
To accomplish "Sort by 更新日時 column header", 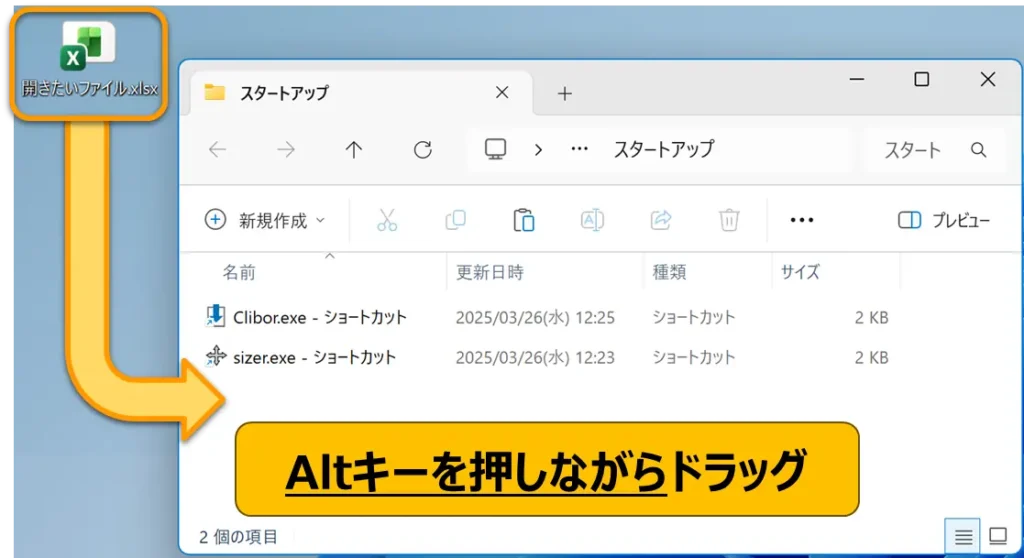I will click(490, 272).
